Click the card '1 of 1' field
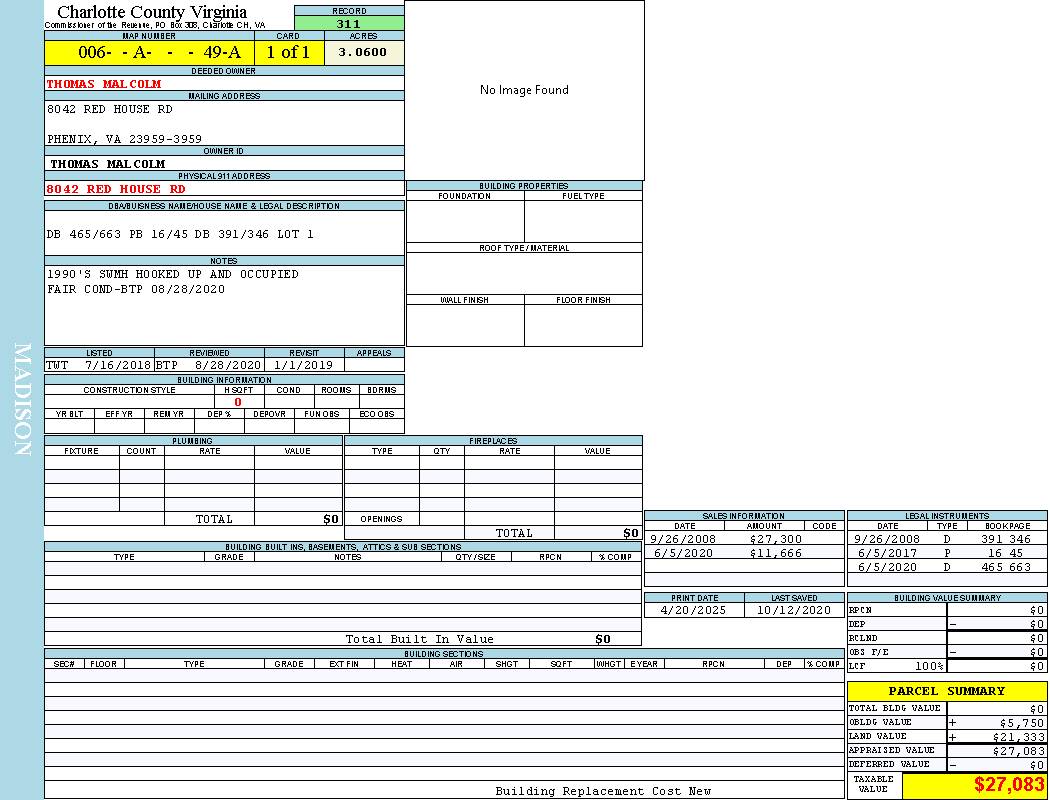Screen dimensions: 1050x800 click(x=288, y=53)
